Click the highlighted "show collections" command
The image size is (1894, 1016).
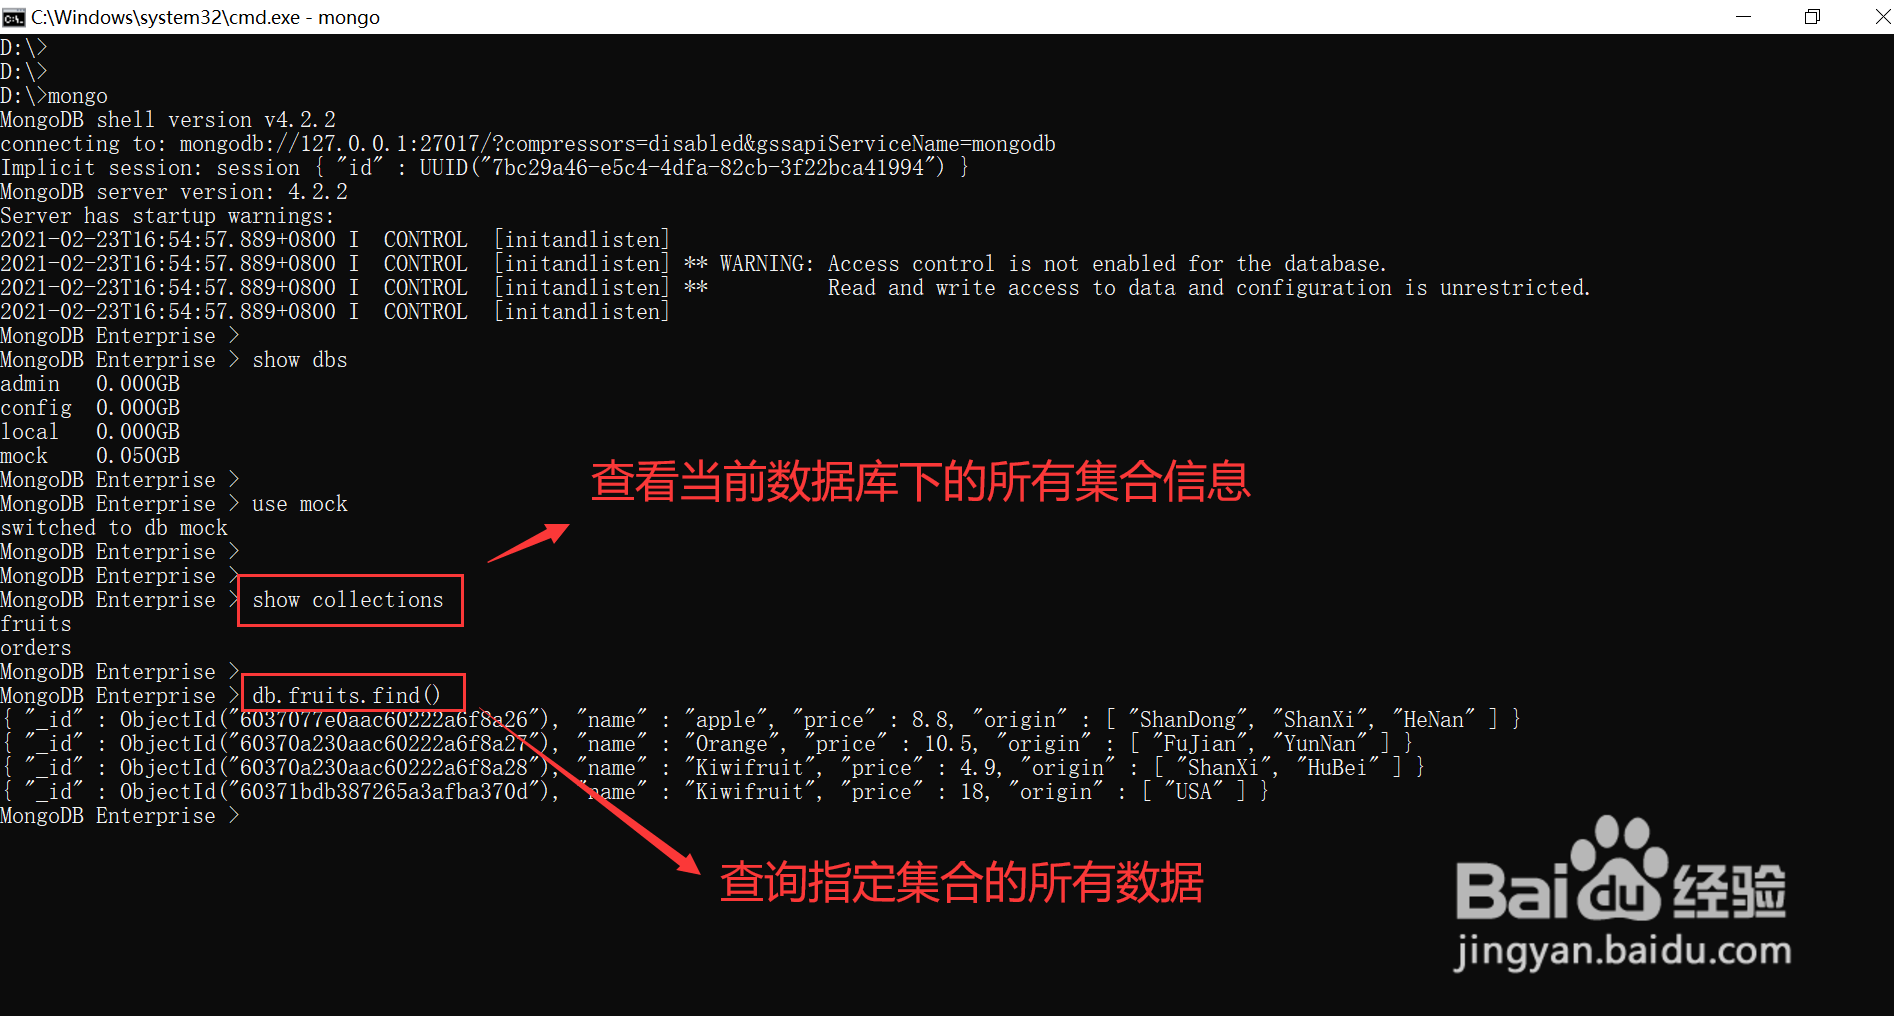(348, 600)
